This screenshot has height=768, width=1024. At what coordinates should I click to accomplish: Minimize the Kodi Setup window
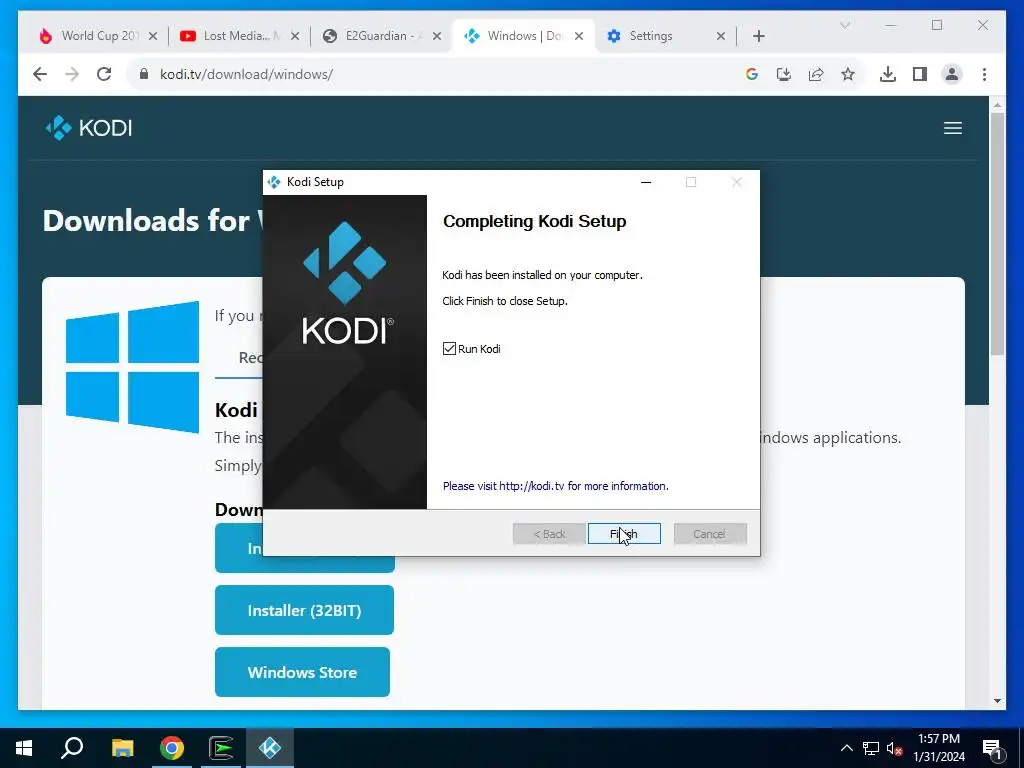(646, 182)
